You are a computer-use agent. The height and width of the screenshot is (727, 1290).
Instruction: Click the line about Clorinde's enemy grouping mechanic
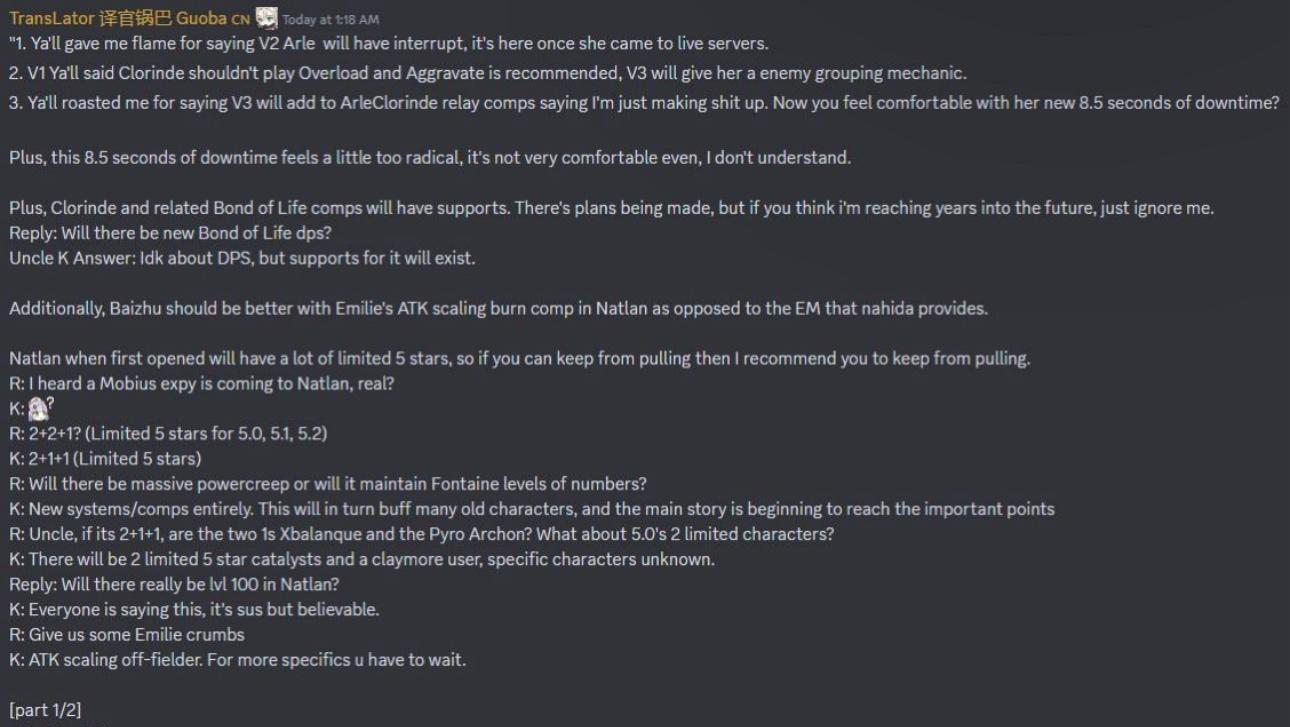pos(487,73)
